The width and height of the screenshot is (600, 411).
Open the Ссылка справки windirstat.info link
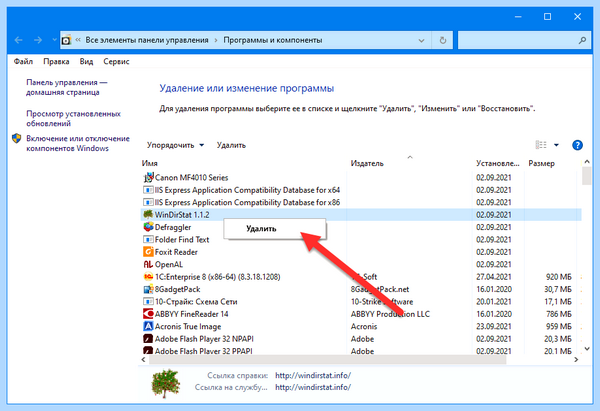pyautogui.click(x=313, y=375)
